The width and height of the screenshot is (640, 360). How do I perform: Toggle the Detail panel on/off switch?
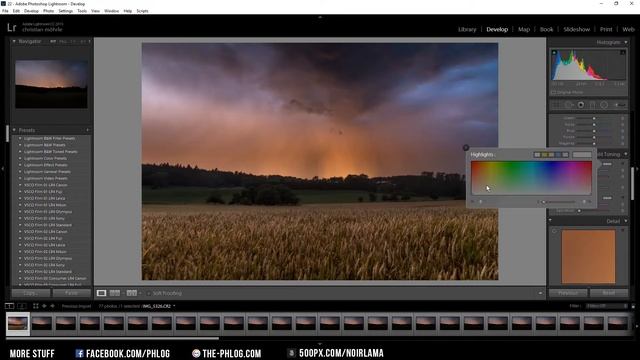[551, 220]
